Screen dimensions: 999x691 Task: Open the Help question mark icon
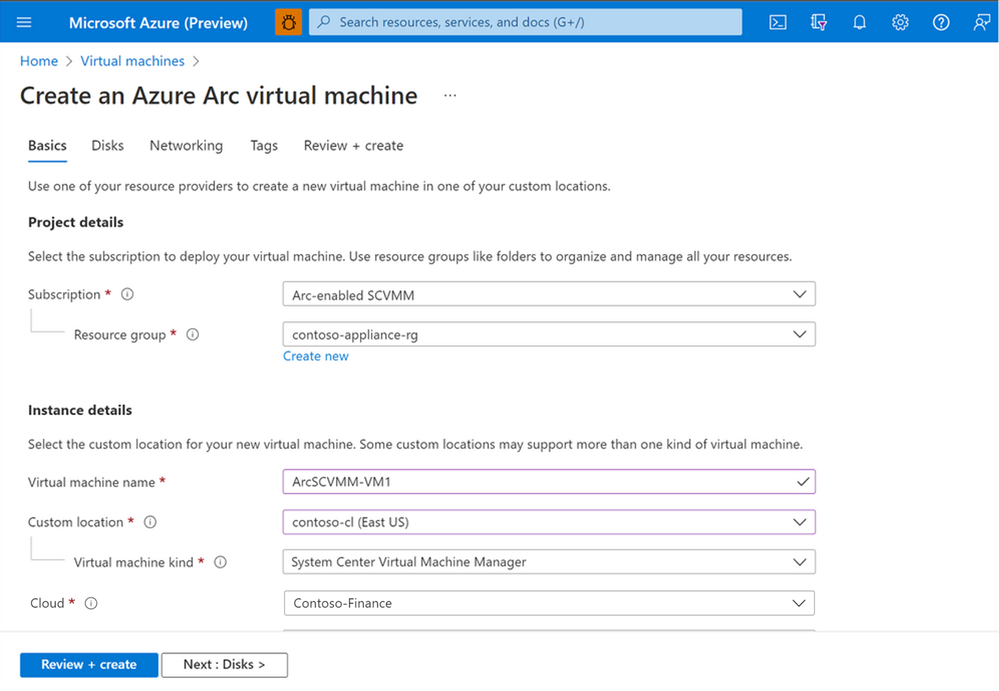[x=941, y=22]
